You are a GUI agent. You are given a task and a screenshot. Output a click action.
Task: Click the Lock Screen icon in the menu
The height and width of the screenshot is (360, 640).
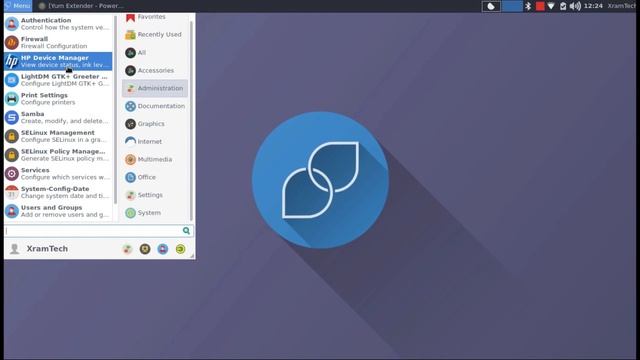(x=145, y=249)
